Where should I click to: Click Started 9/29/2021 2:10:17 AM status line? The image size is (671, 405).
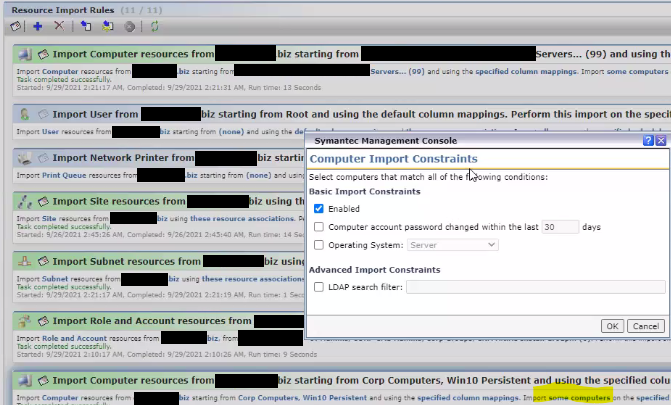click(x=167, y=354)
